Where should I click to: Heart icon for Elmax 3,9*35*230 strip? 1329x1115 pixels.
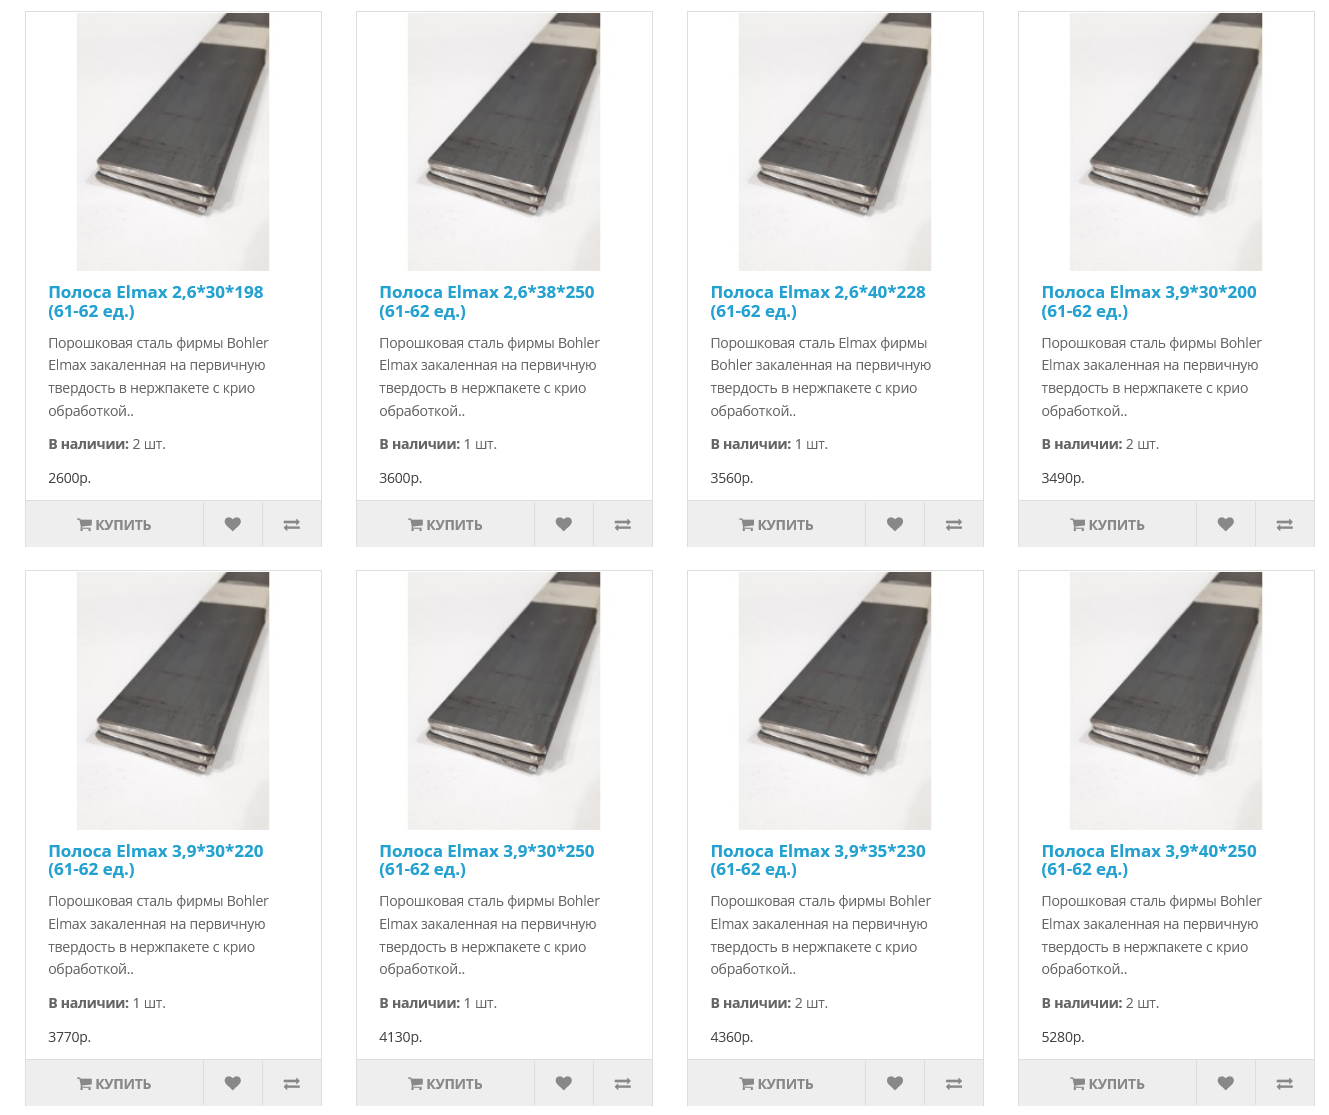895,1083
